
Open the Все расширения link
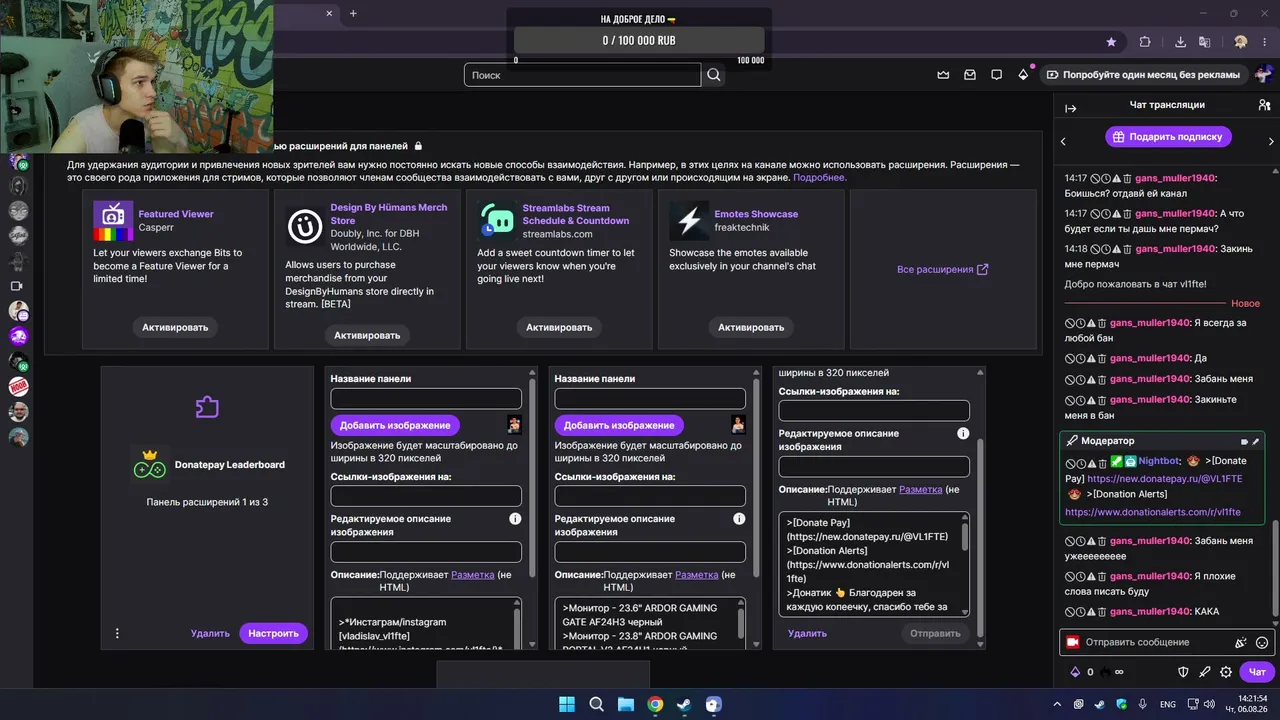tap(942, 269)
